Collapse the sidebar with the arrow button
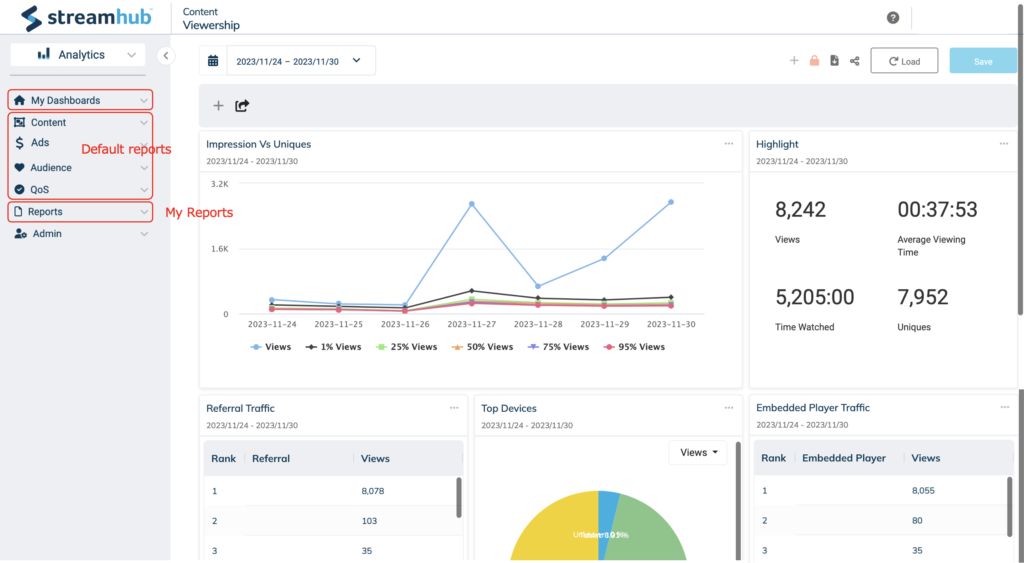The height and width of the screenshot is (563, 1024). click(166, 56)
